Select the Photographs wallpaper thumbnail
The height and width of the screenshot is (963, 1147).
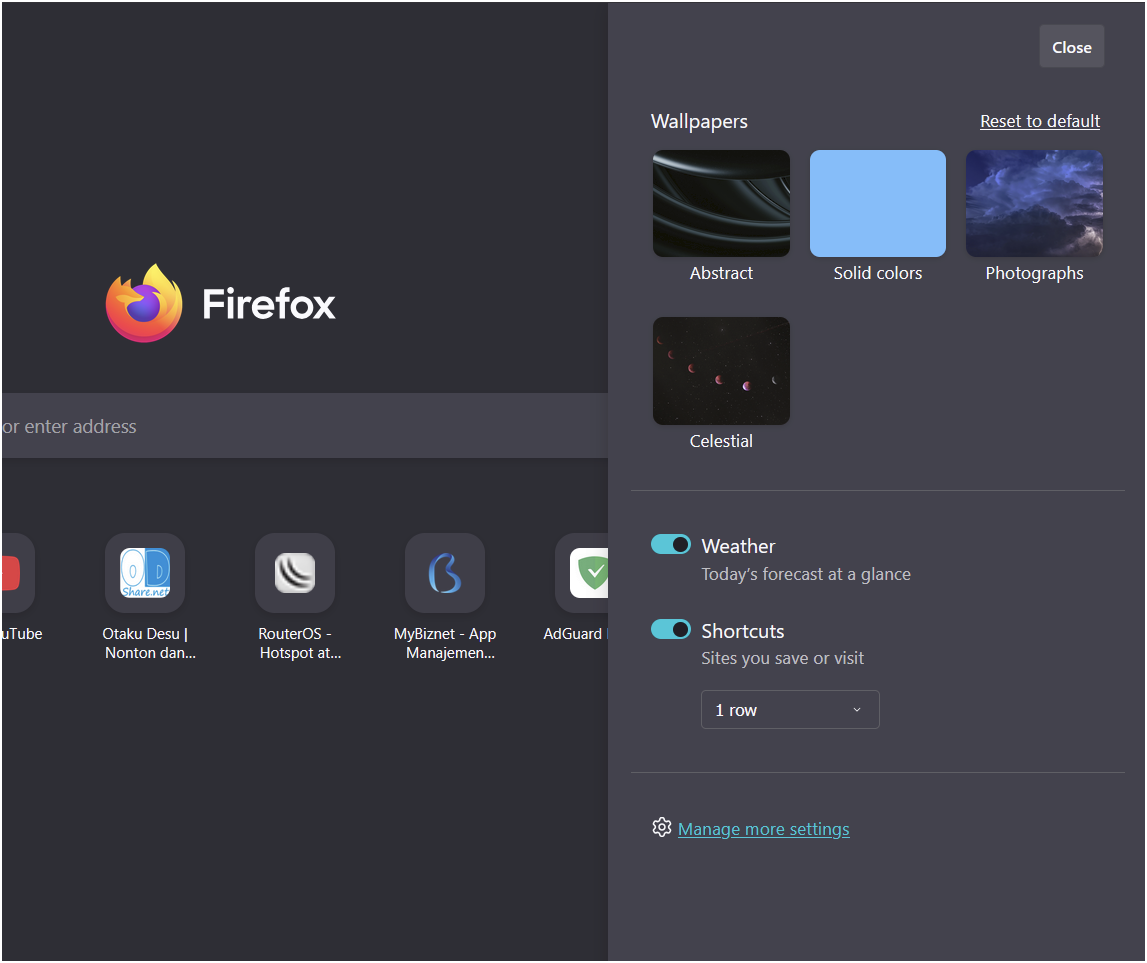(x=1034, y=203)
